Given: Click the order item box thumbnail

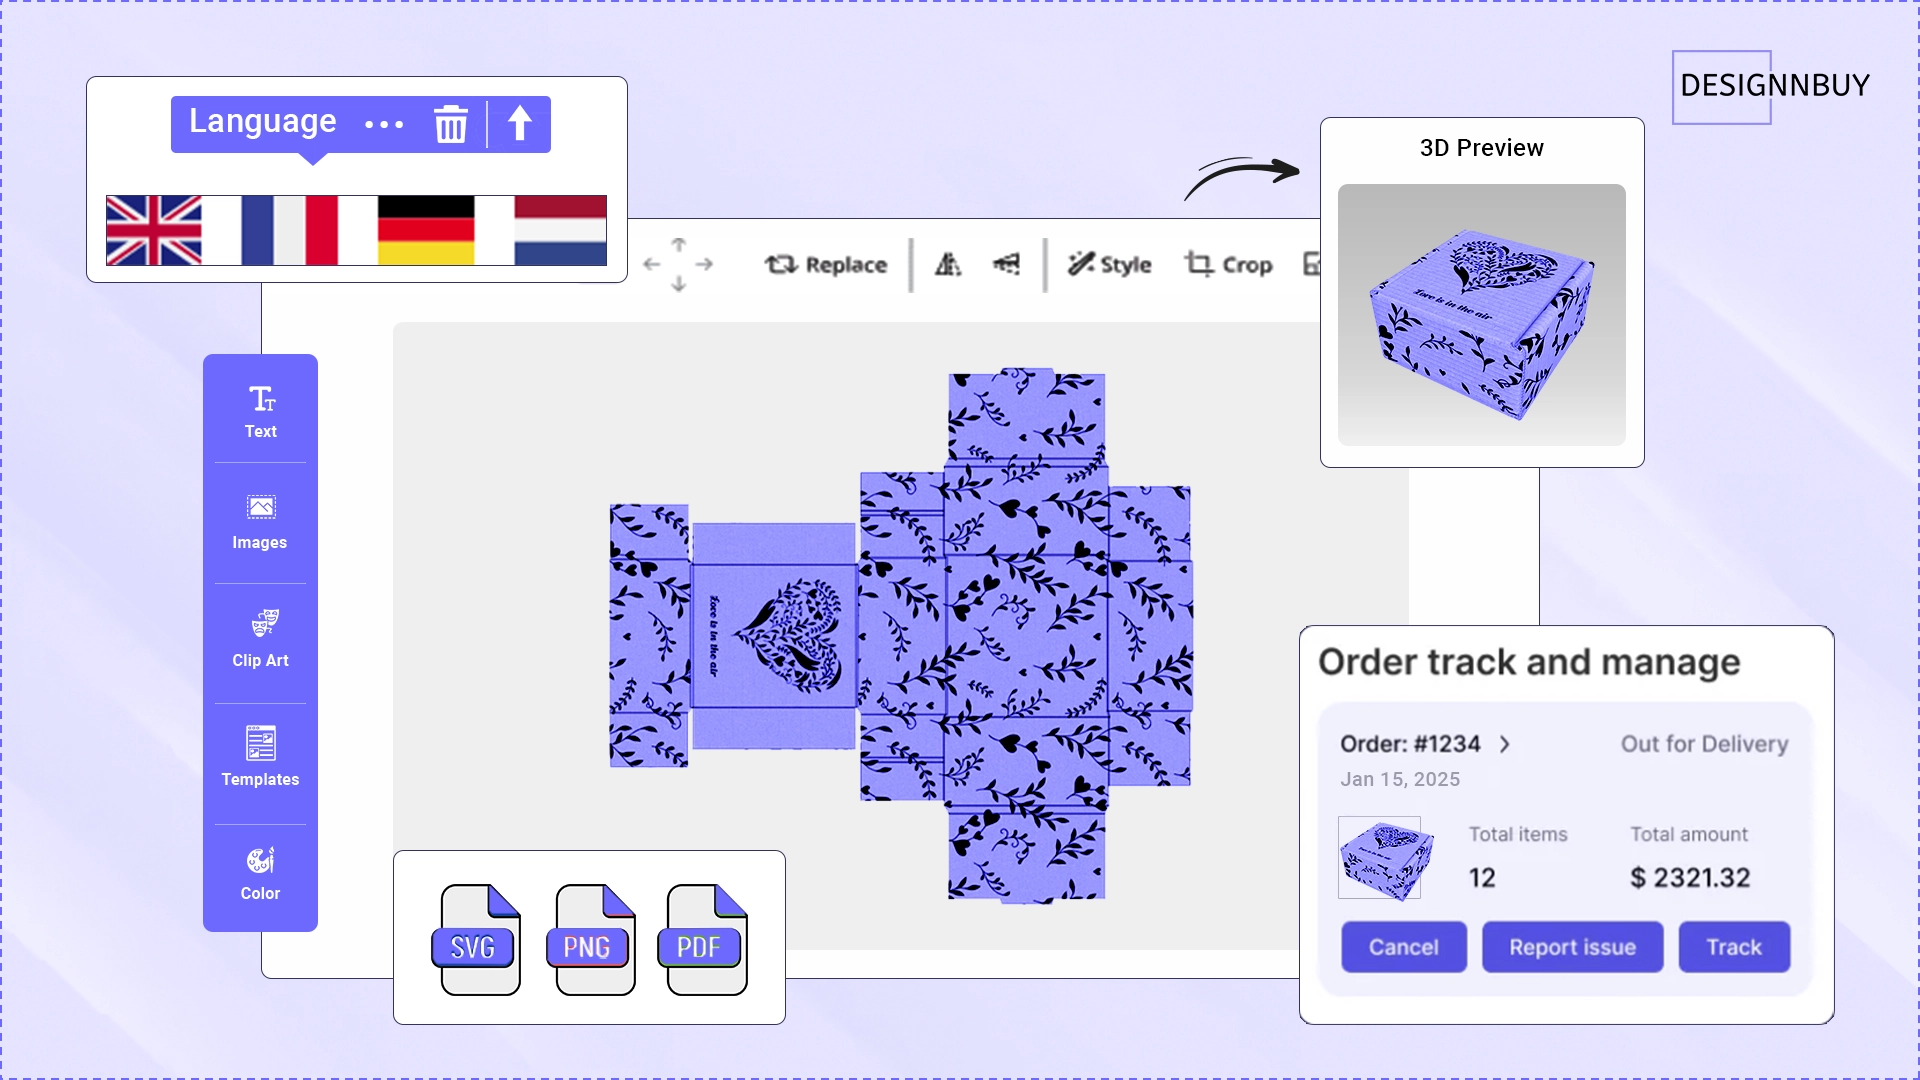Looking at the screenshot, I should 1386,858.
